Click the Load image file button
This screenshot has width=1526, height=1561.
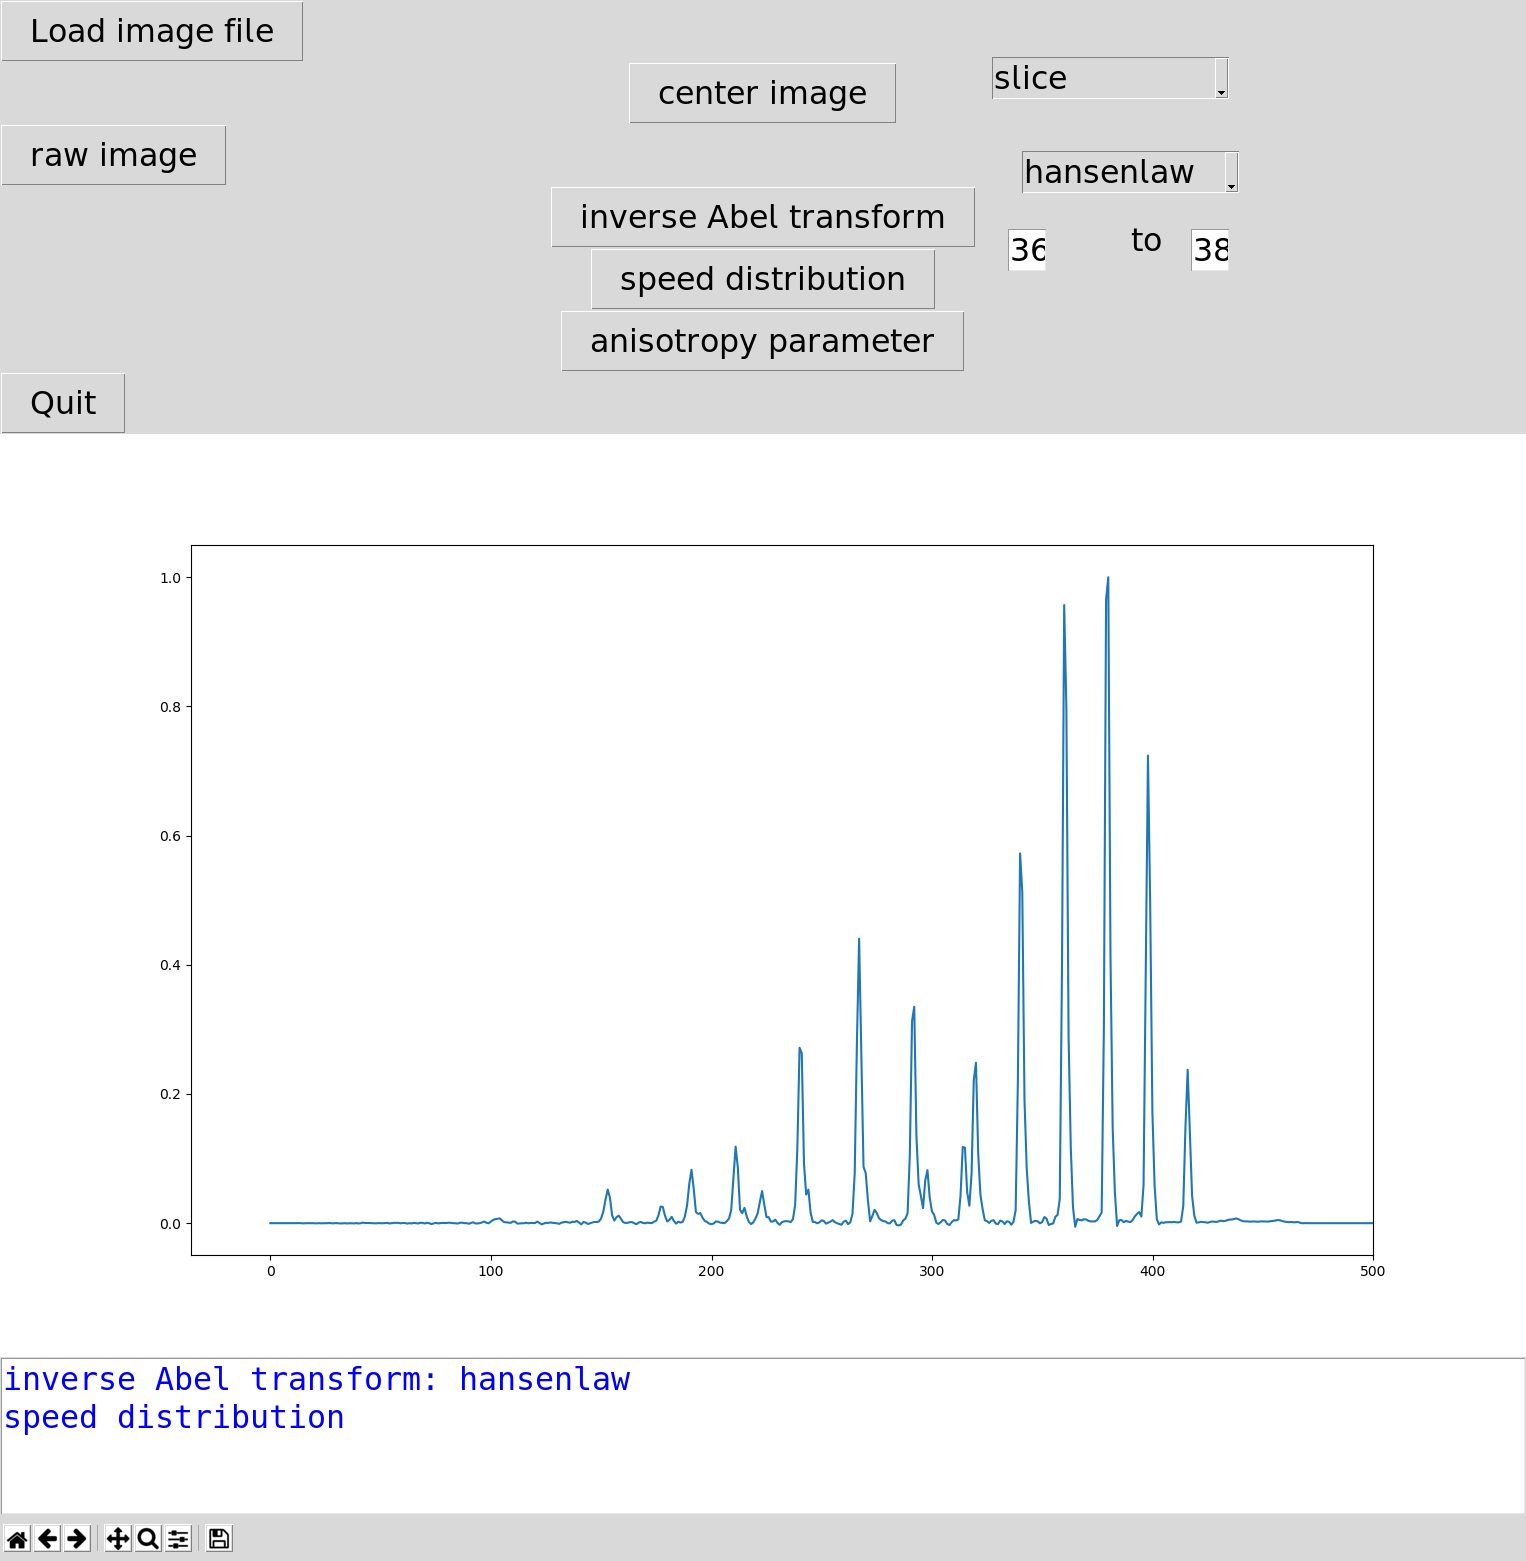[152, 31]
